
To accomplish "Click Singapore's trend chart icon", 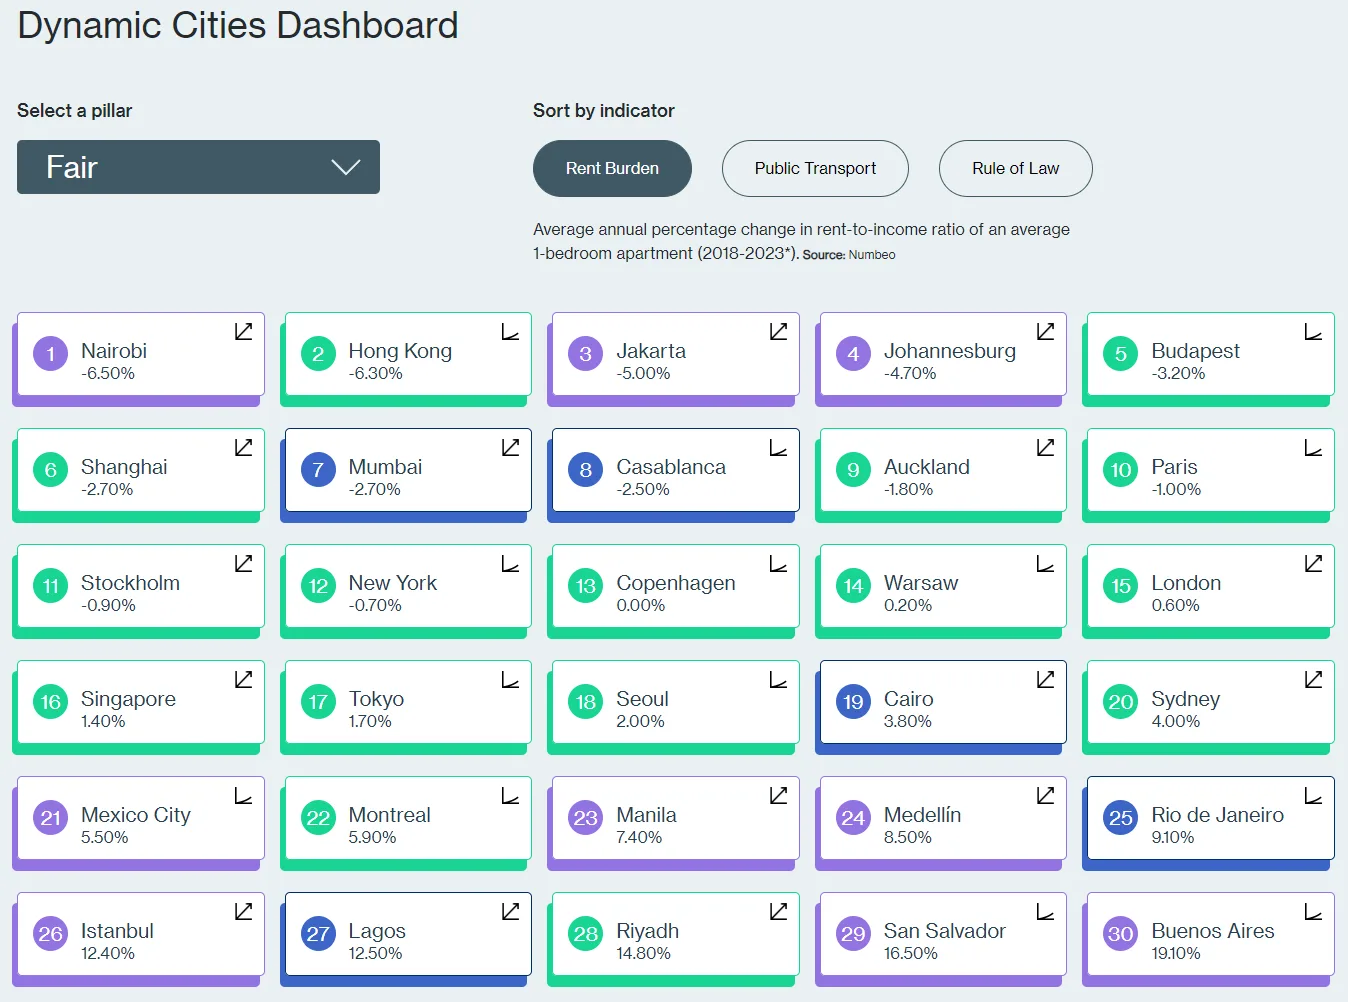I will (243, 679).
